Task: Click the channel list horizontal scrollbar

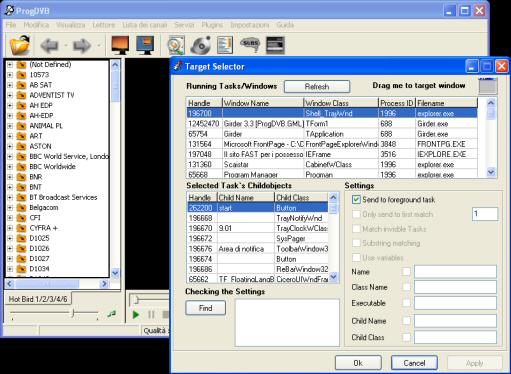Action: pyautogui.click(x=57, y=284)
